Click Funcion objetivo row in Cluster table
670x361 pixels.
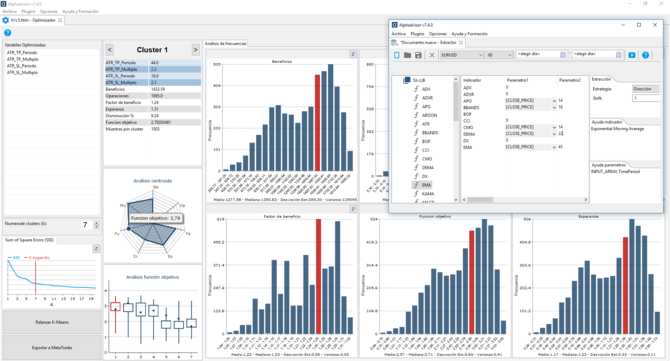pyautogui.click(x=153, y=122)
